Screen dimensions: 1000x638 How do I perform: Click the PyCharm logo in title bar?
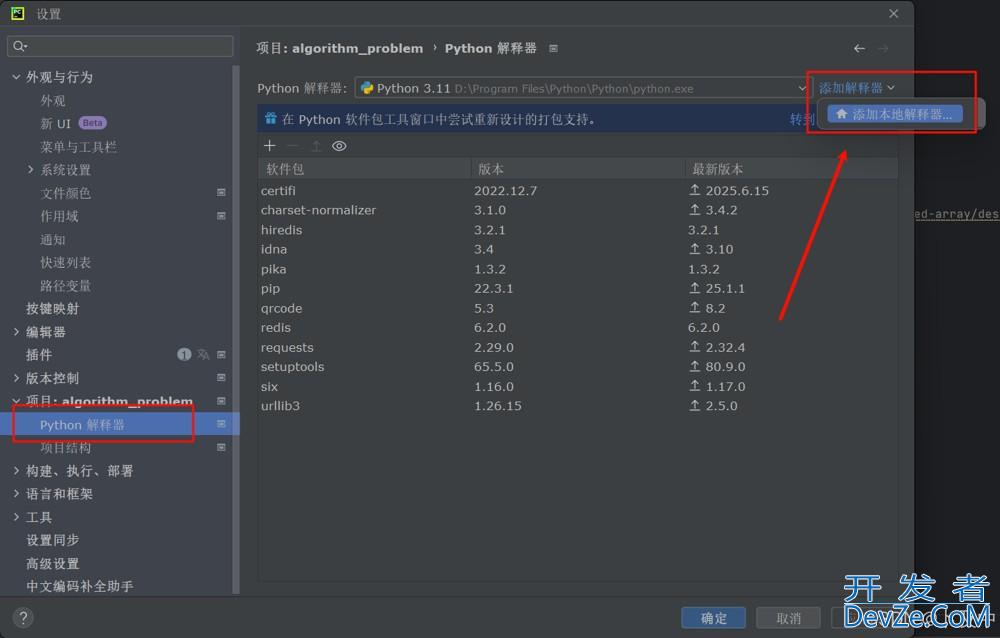pos(18,13)
